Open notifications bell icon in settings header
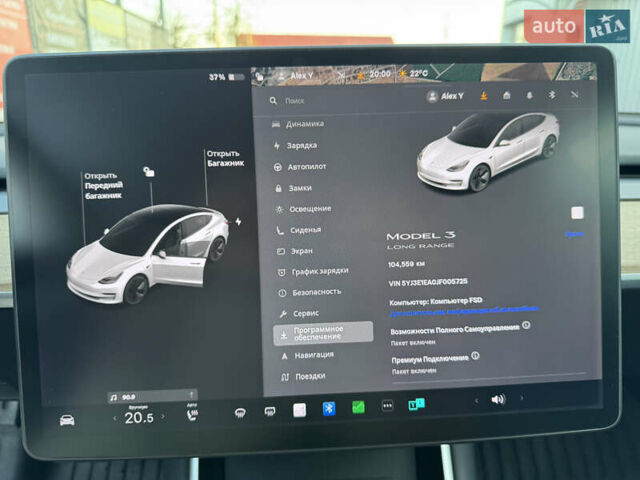640x480 pixels. click(529, 96)
